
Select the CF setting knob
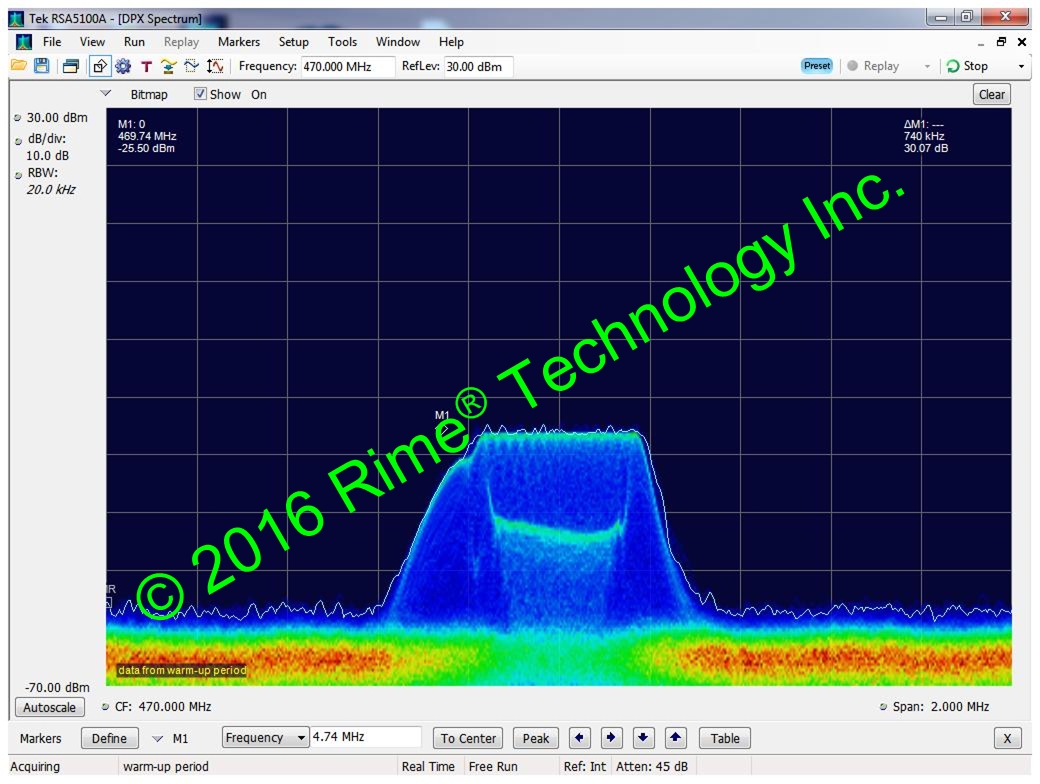coord(105,707)
